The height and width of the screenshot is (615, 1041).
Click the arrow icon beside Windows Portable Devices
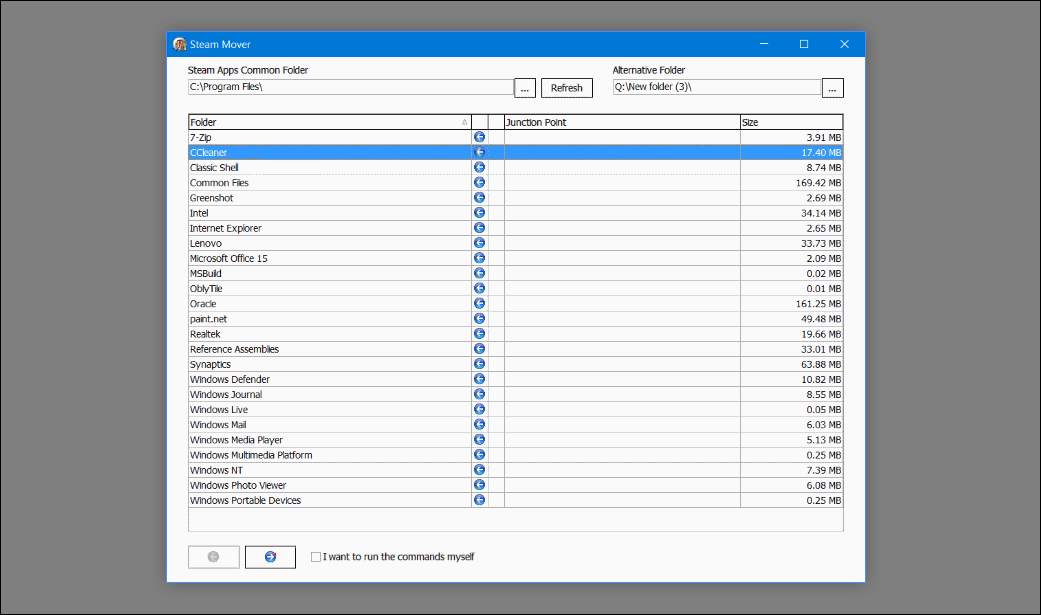(x=479, y=500)
